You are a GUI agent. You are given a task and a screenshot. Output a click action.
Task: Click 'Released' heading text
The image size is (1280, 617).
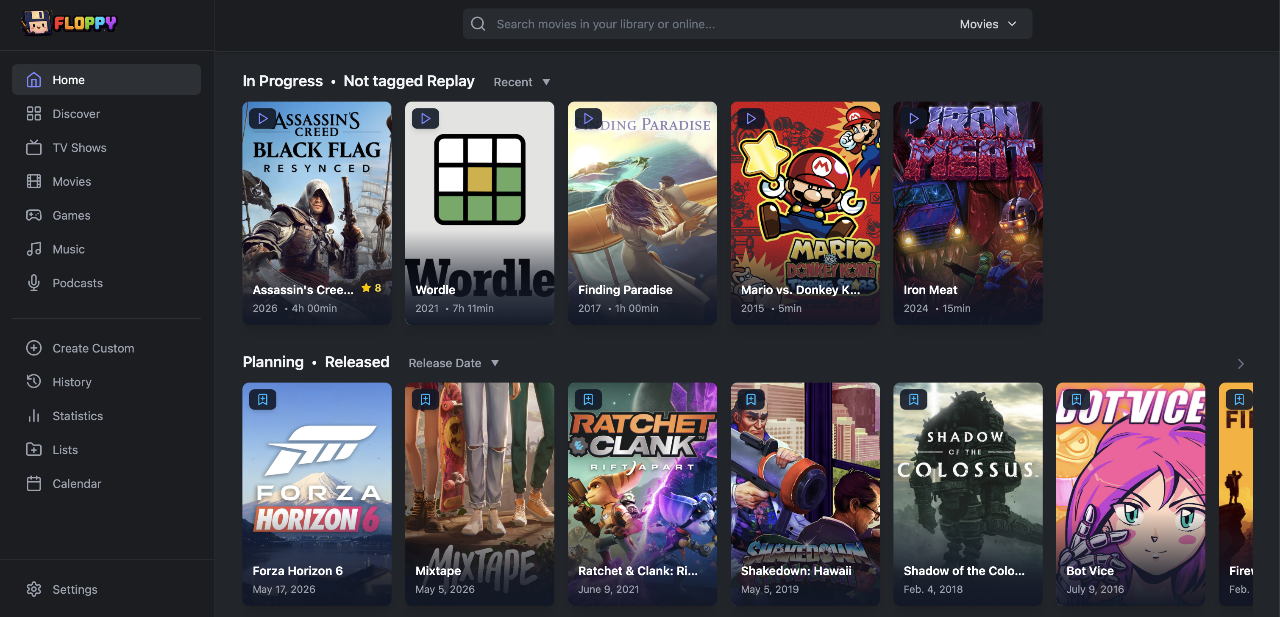(x=357, y=362)
